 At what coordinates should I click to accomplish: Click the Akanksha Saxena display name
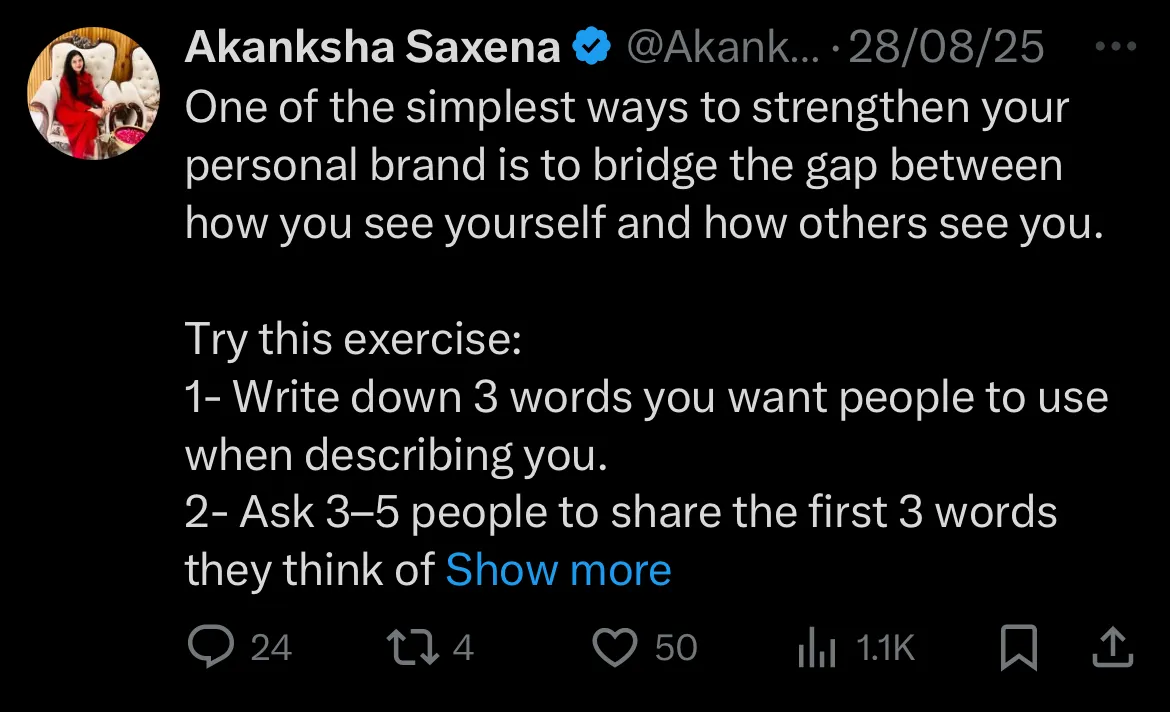372,47
